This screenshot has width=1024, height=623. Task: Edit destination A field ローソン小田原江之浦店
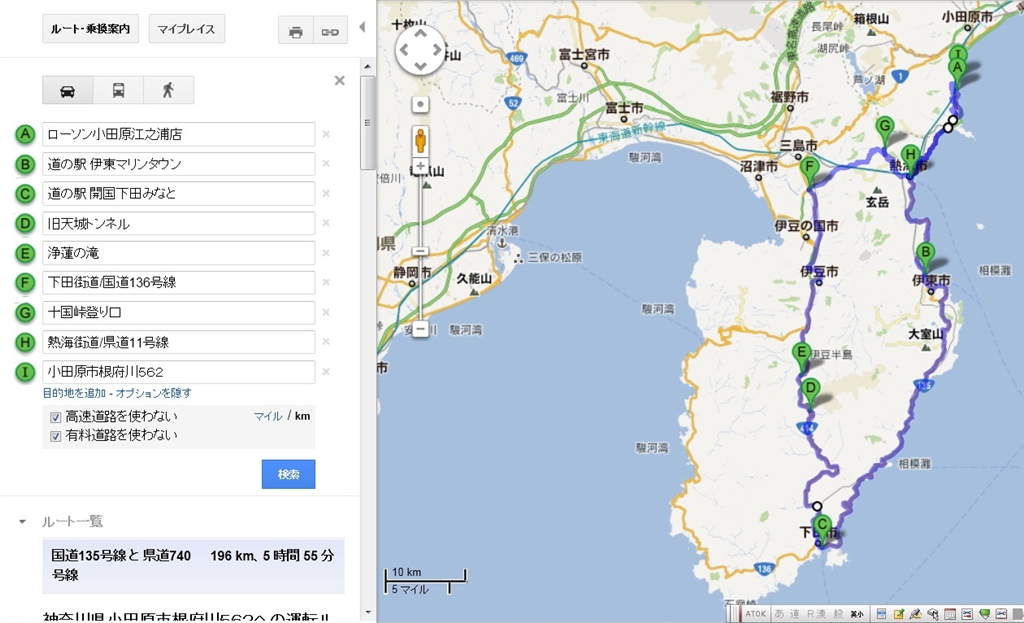(x=179, y=135)
